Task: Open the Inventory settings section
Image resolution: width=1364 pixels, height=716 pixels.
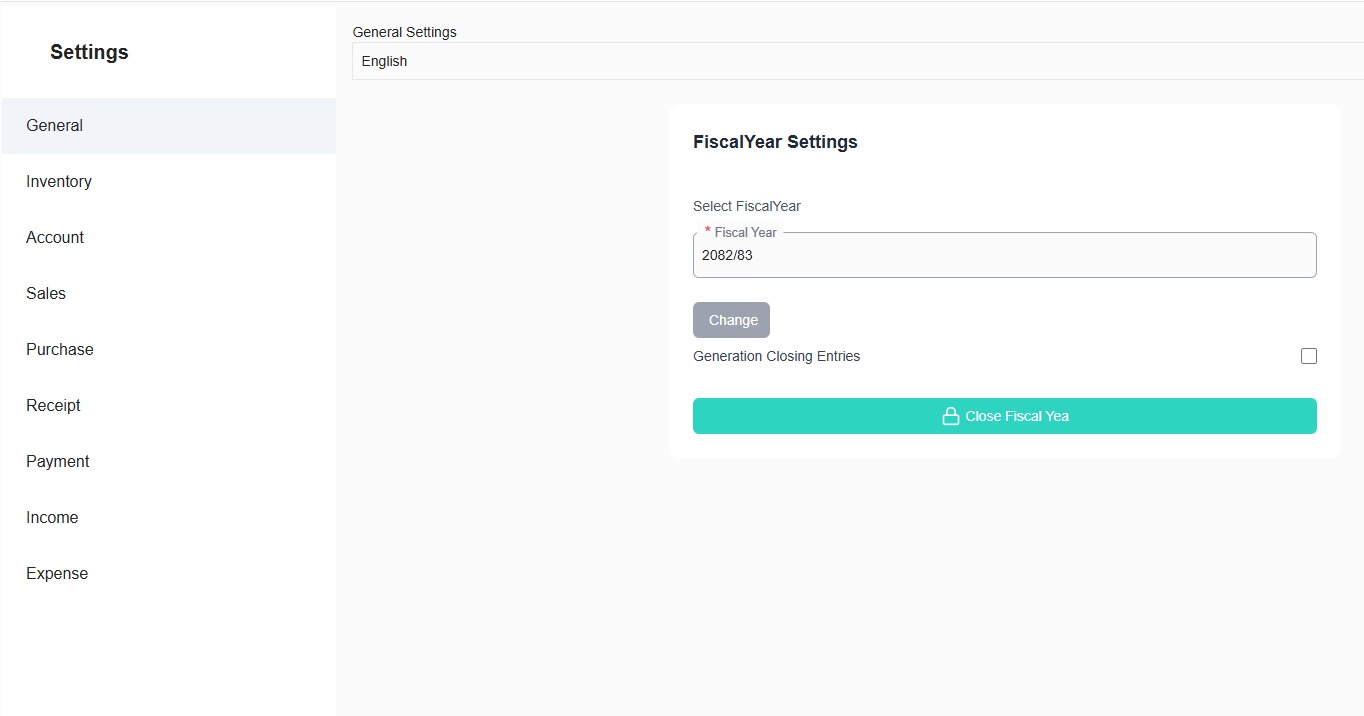Action: point(59,182)
